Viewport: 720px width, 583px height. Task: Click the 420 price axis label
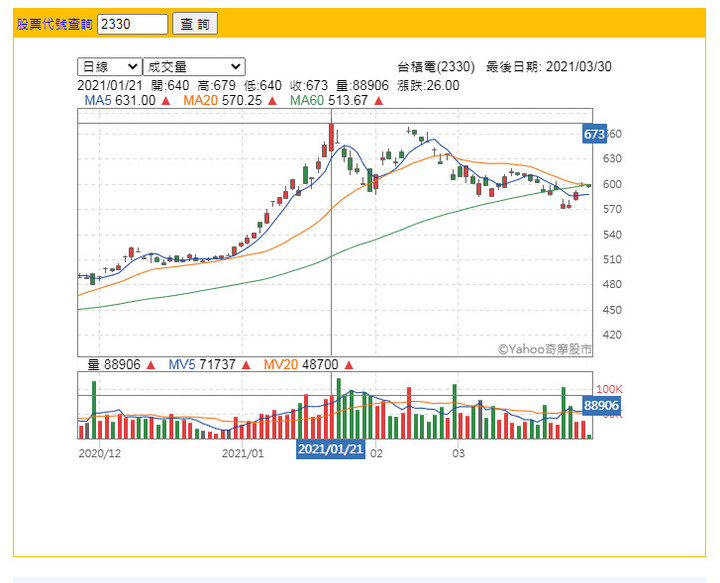(x=612, y=335)
